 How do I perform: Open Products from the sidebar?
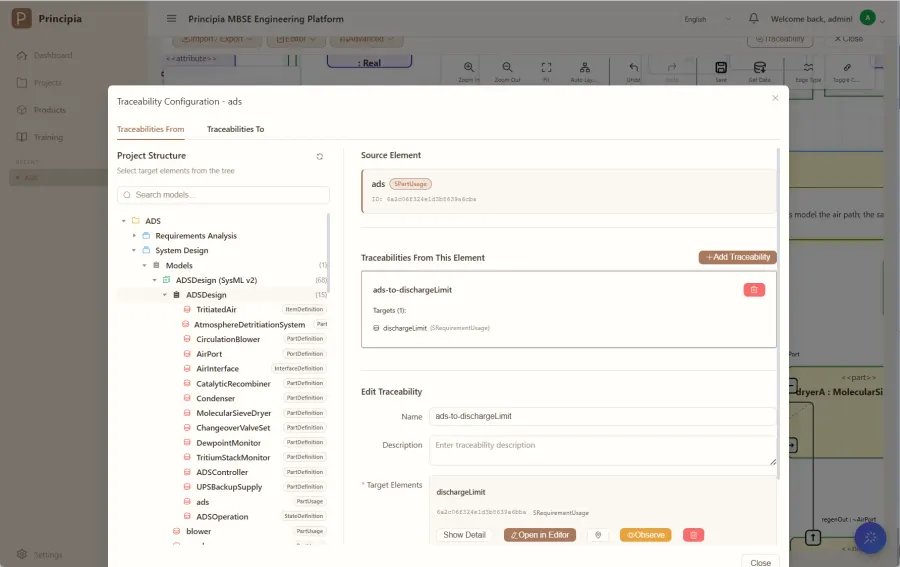[x=50, y=110]
